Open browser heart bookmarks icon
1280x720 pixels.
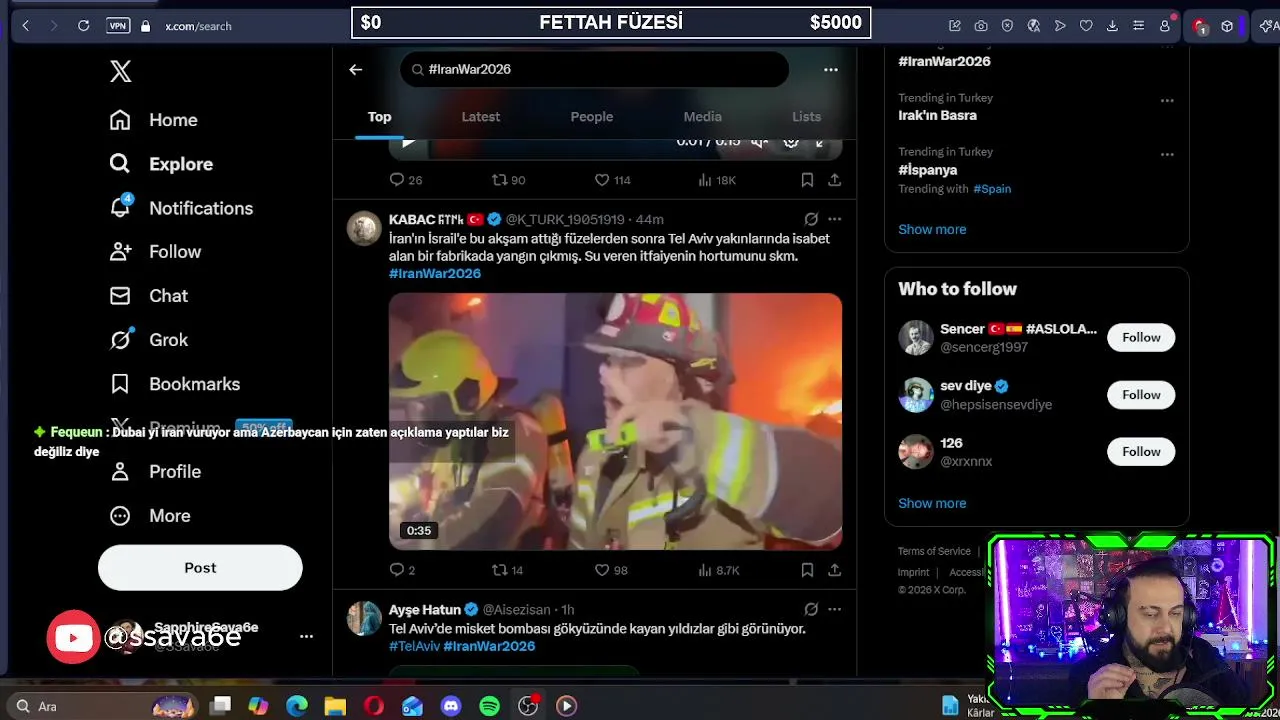click(x=1086, y=26)
